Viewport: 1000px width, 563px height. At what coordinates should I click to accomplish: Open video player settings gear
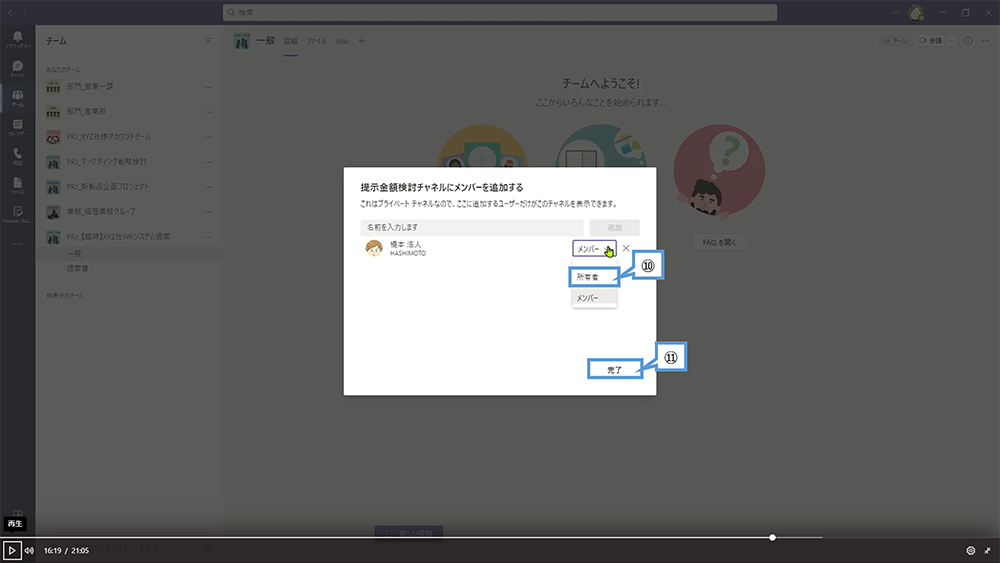(971, 550)
